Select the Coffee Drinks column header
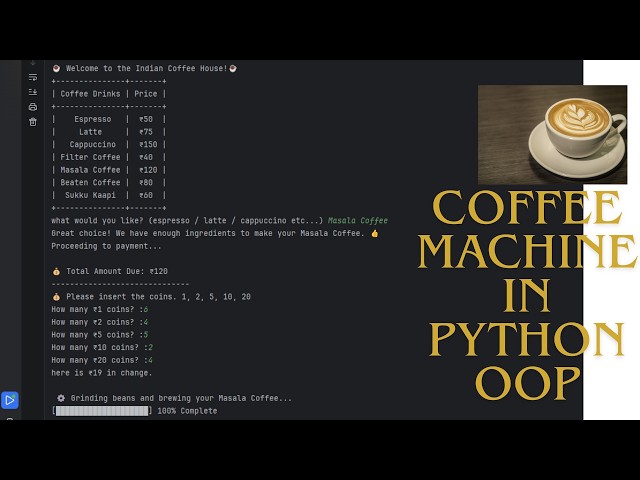Viewport: 640px width, 480px height. tap(90, 94)
